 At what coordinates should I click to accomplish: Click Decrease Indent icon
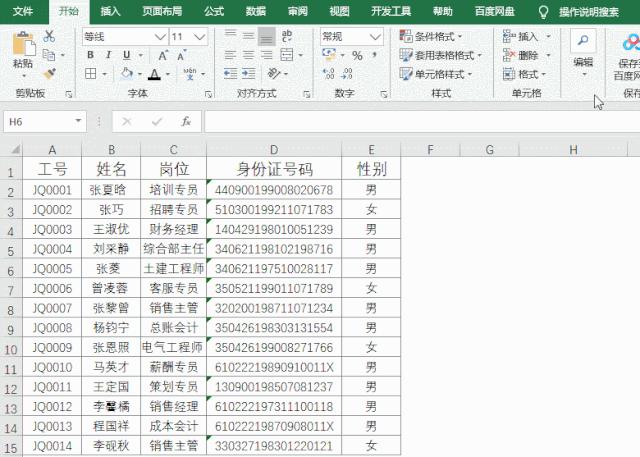[230, 74]
